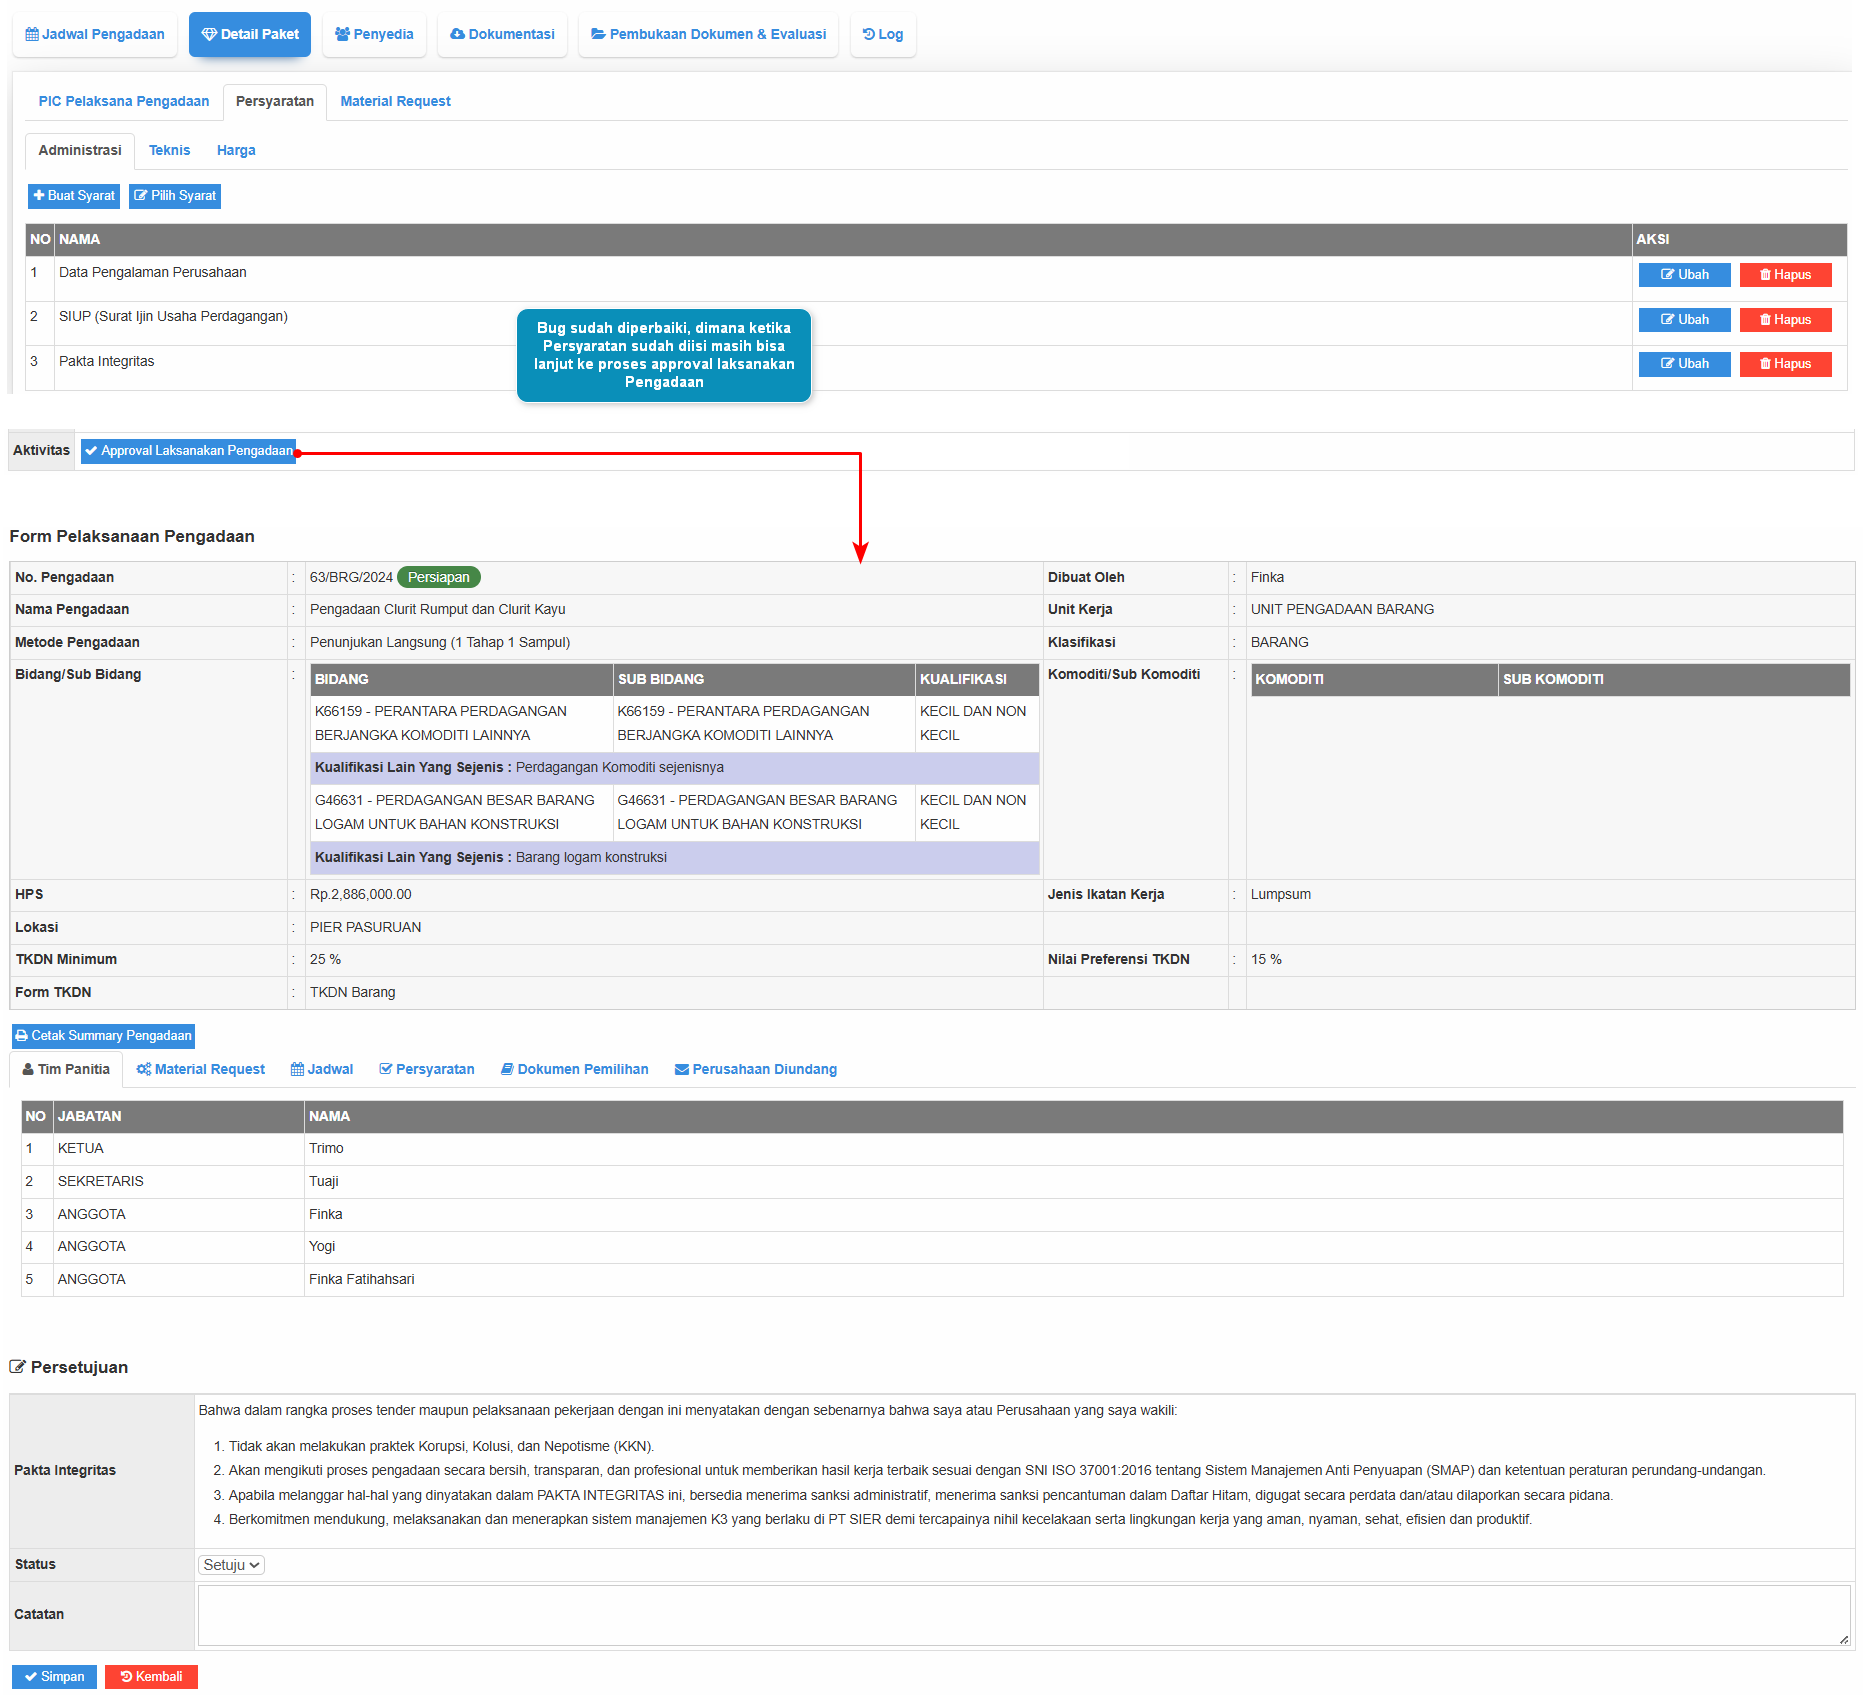Open Pembukaan Dokumen & Evaluasi tab
Screen dimensions: 1863x1701
tap(708, 34)
